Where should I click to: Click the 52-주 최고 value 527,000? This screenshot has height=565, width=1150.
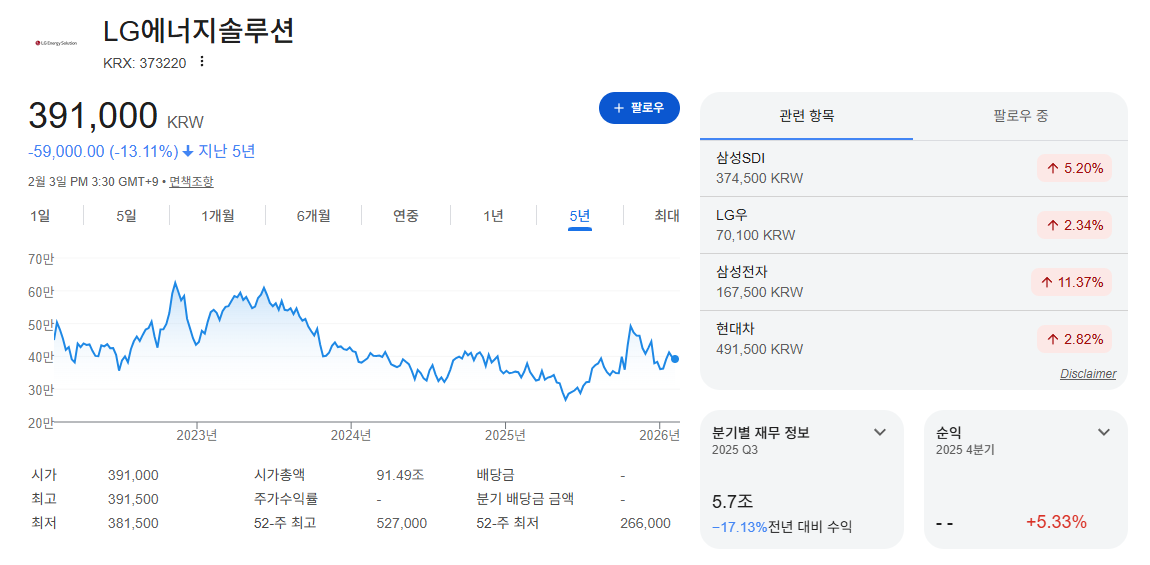pos(402,523)
